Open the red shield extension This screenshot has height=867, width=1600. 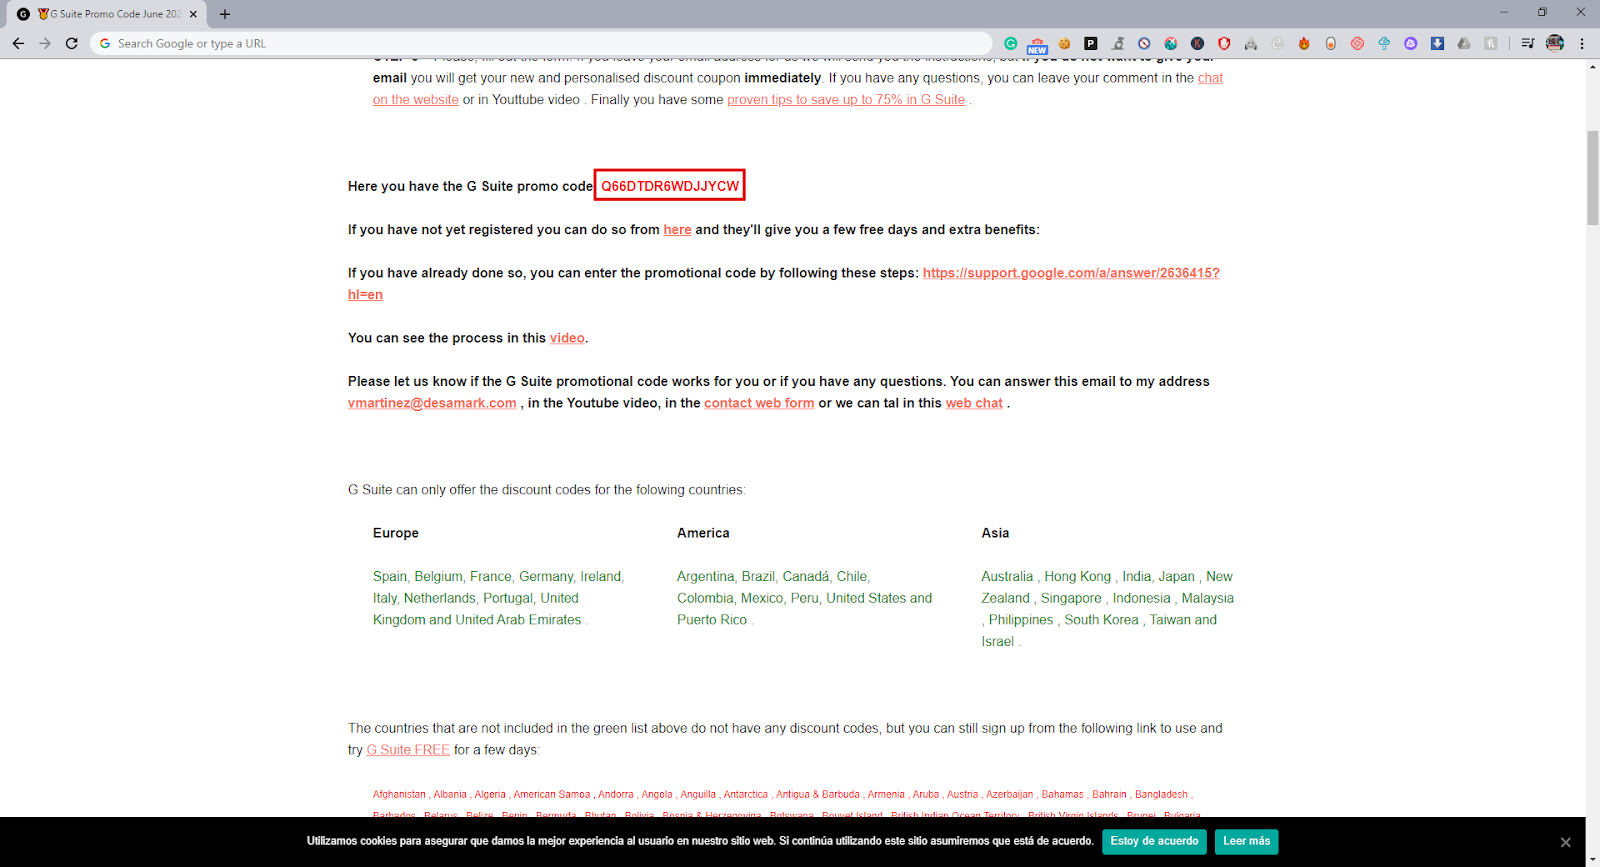click(1224, 43)
